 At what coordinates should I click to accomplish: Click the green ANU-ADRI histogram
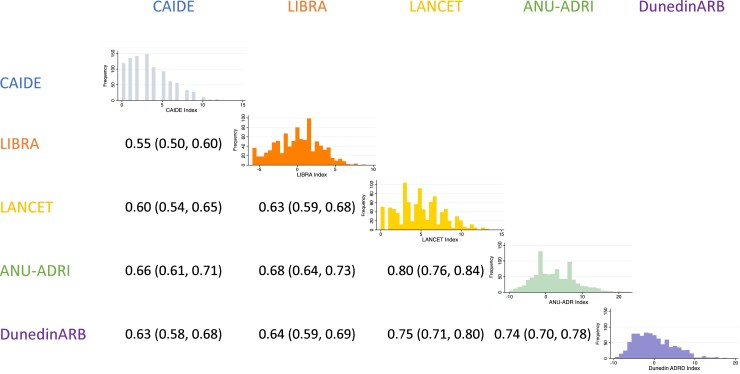[561, 273]
